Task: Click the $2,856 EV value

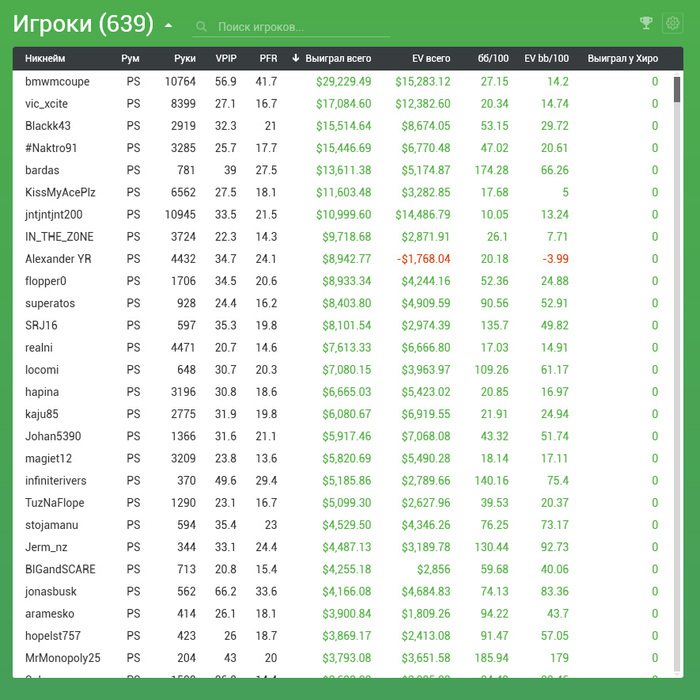Action: point(433,569)
